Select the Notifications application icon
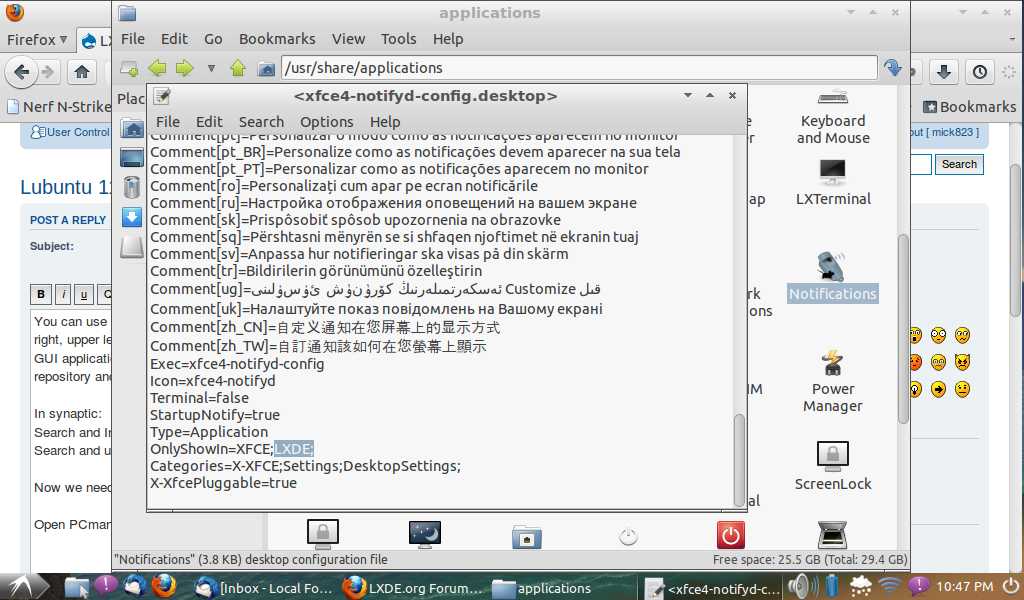This screenshot has height=600, width=1024. point(833,277)
